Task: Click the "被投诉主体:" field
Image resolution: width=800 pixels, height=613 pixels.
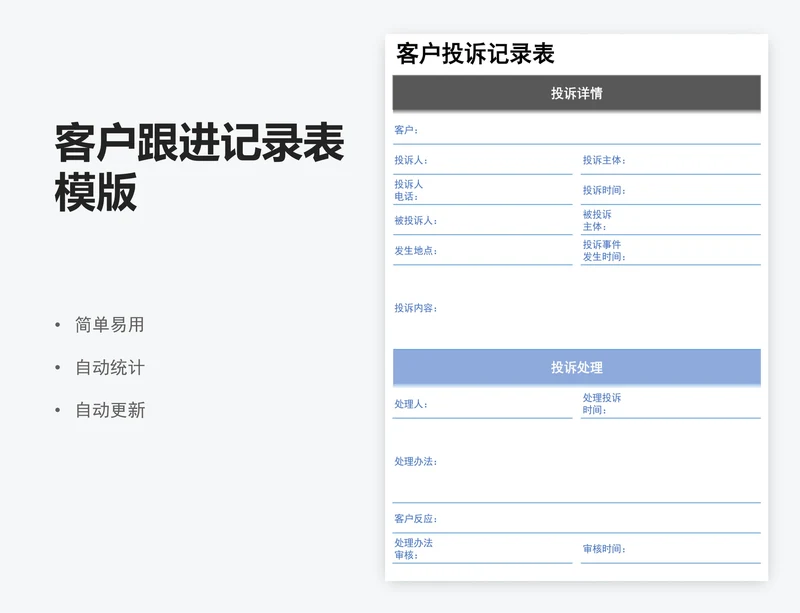Action: (x=670, y=220)
